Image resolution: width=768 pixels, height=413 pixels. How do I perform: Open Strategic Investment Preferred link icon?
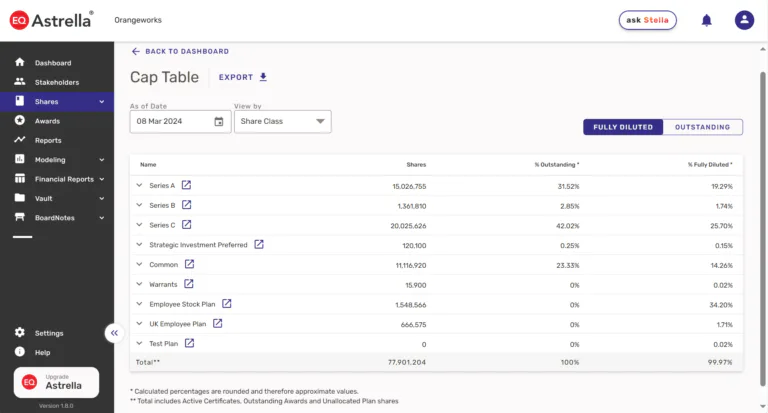coord(259,244)
